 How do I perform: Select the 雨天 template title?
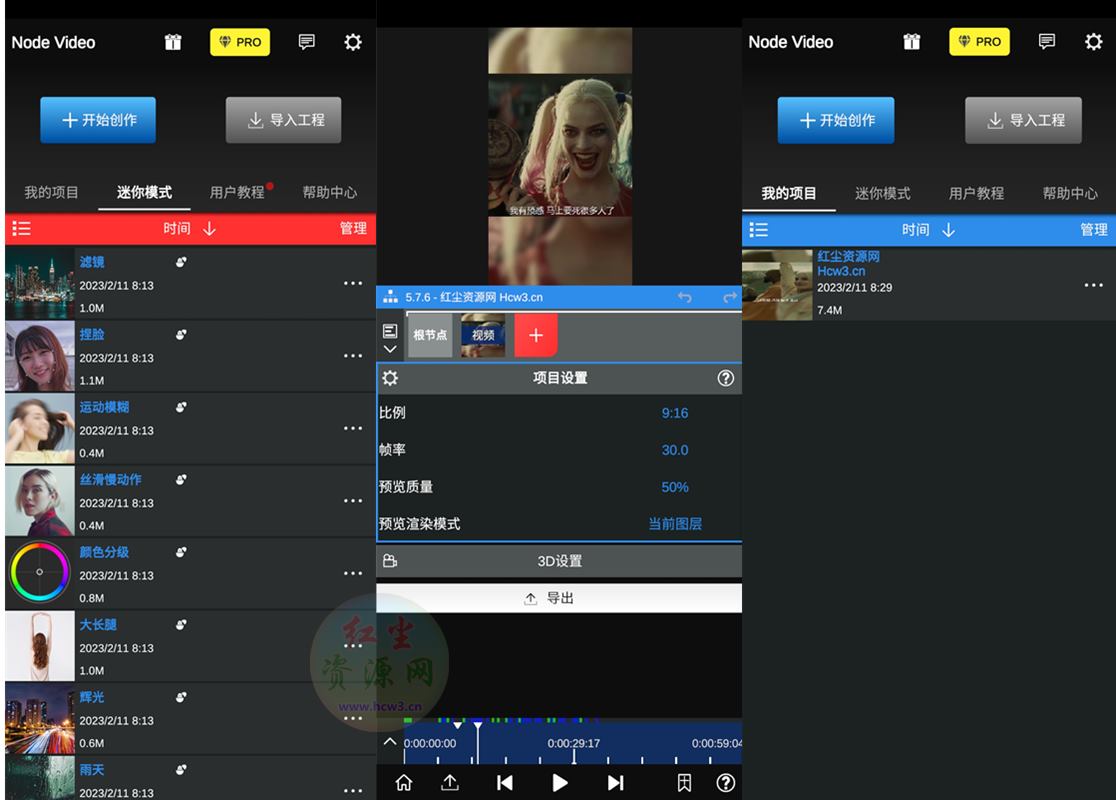point(92,769)
